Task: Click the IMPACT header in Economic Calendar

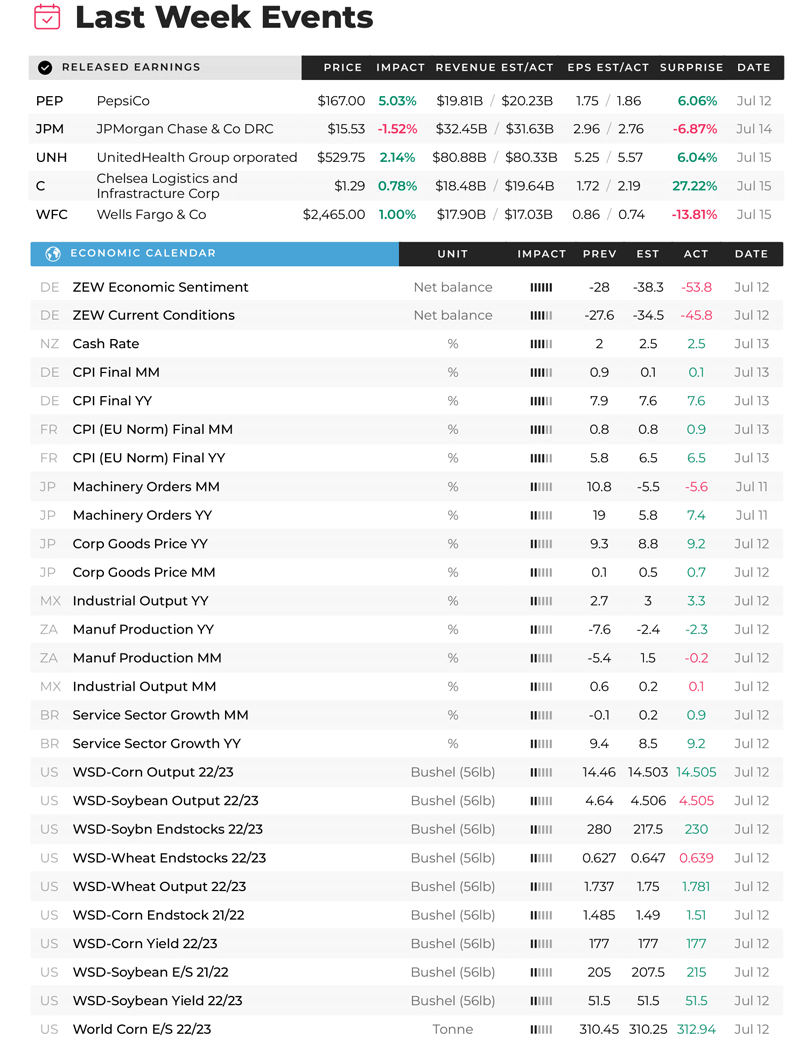Action: tap(541, 254)
